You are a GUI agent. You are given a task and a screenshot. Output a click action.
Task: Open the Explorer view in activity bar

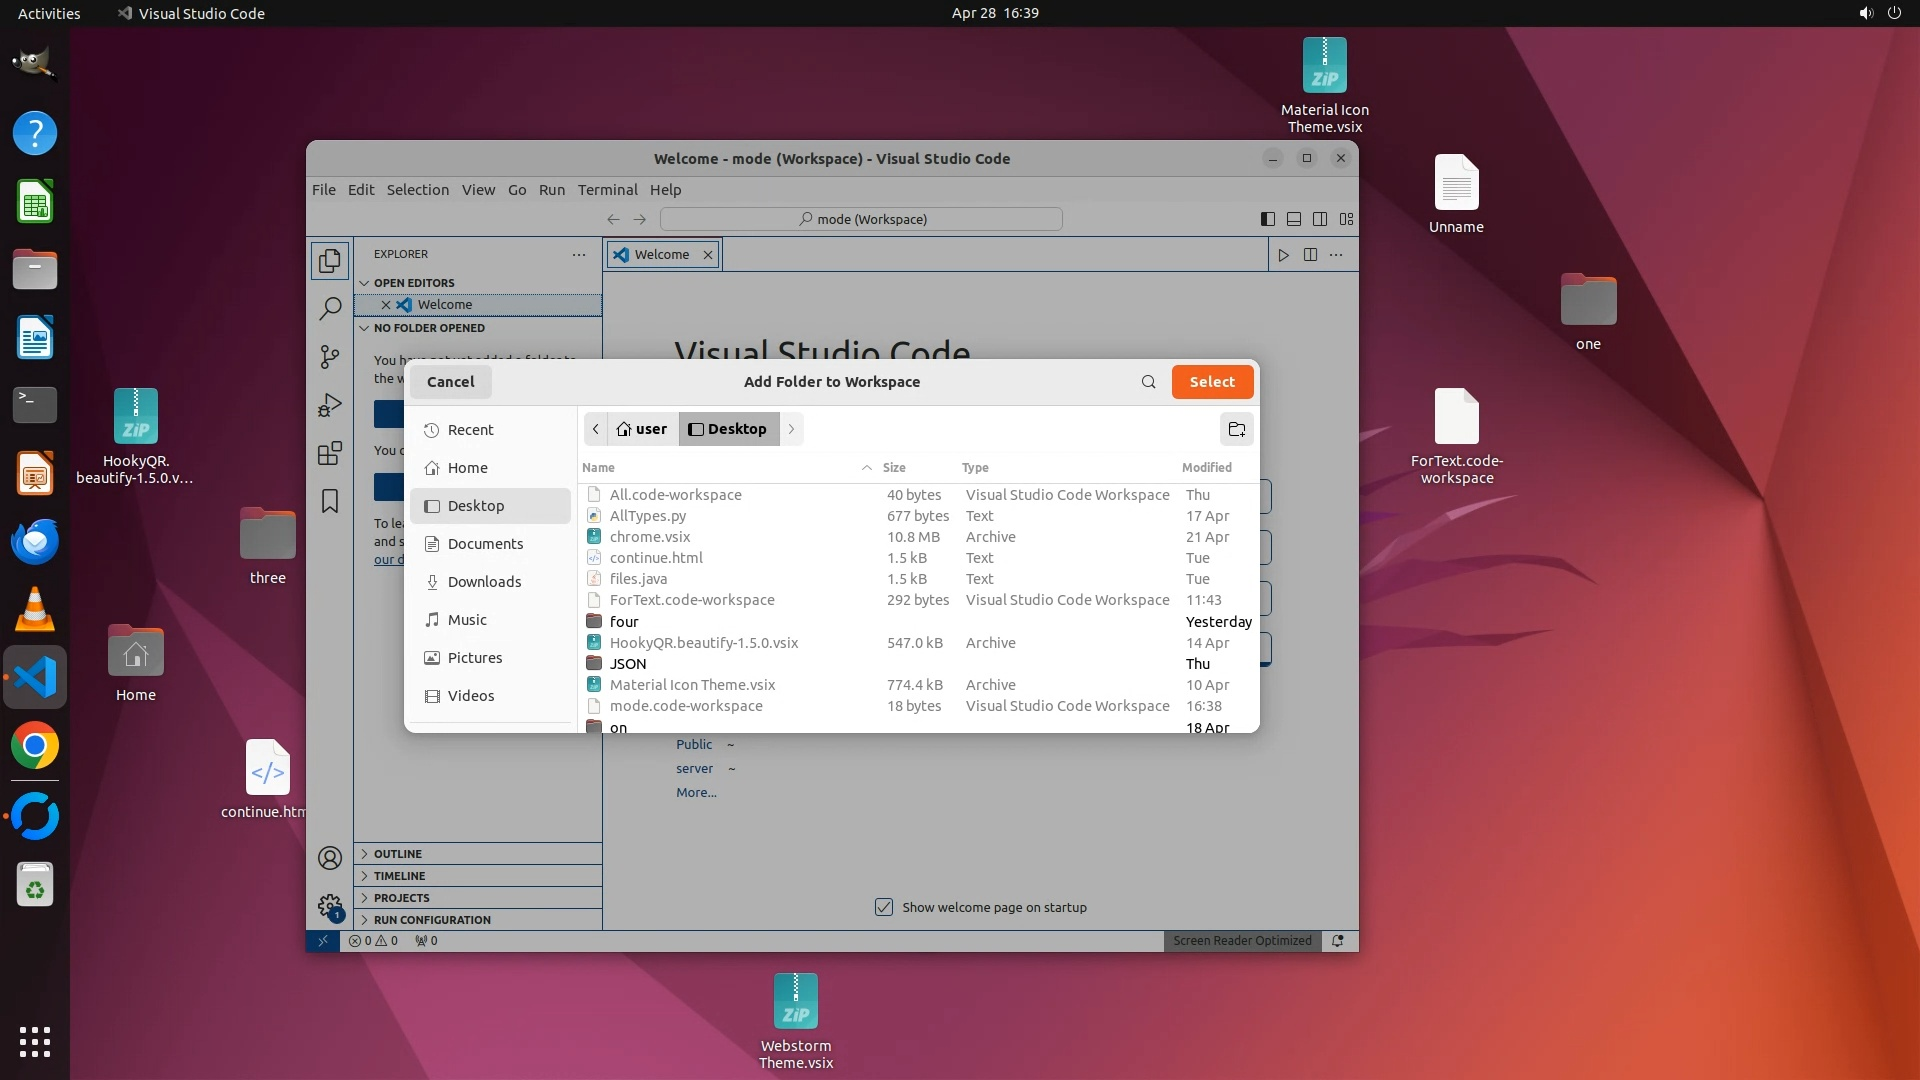click(x=329, y=261)
